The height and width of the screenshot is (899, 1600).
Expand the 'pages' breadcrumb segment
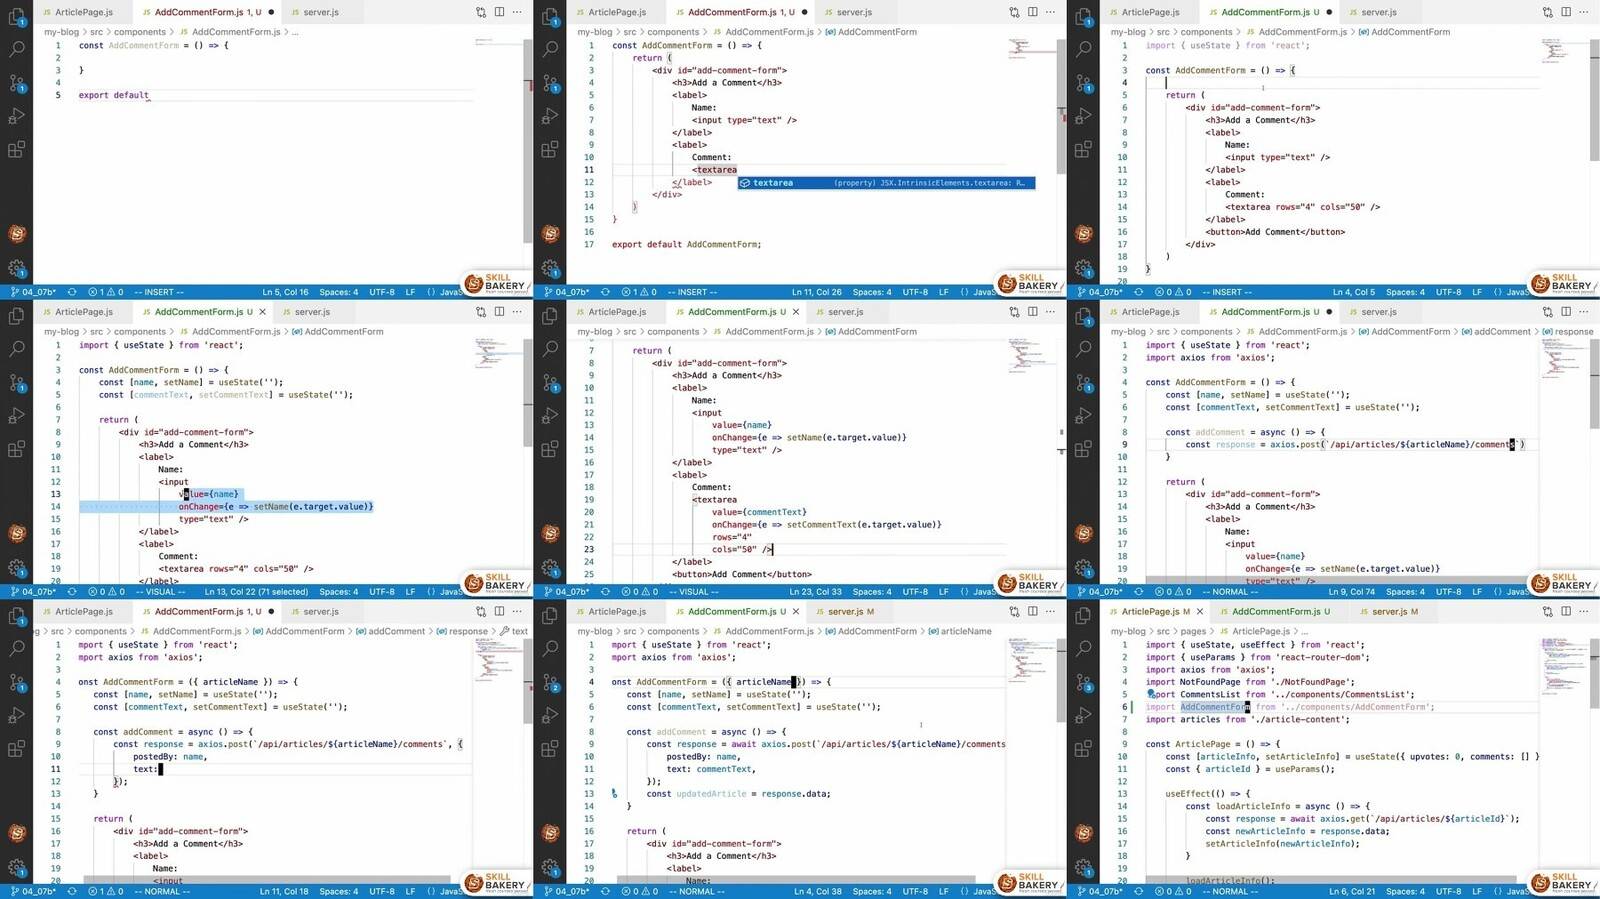[1193, 631]
